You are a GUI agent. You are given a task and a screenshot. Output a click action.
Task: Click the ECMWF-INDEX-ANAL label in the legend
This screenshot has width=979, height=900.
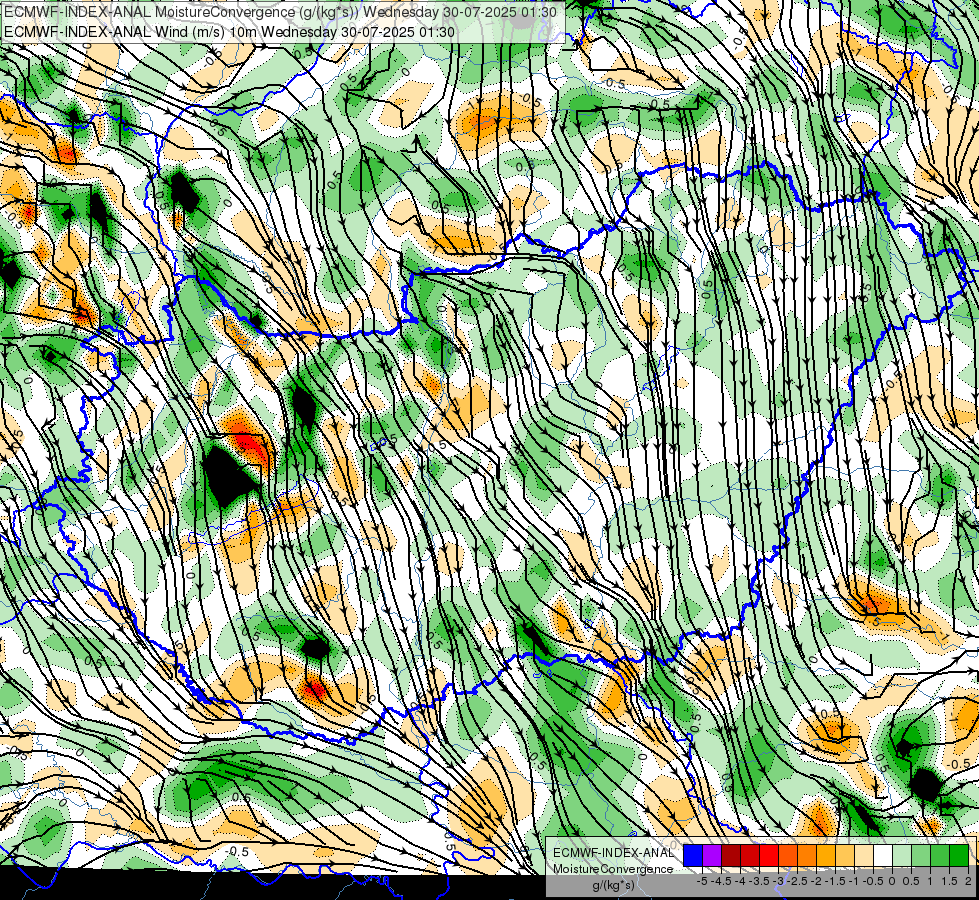[x=613, y=853]
